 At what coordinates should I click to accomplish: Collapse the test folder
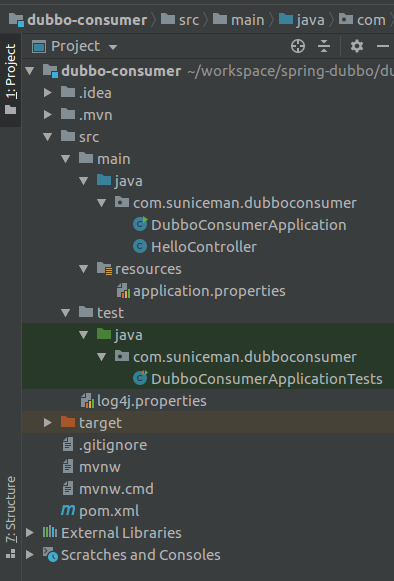(66, 313)
